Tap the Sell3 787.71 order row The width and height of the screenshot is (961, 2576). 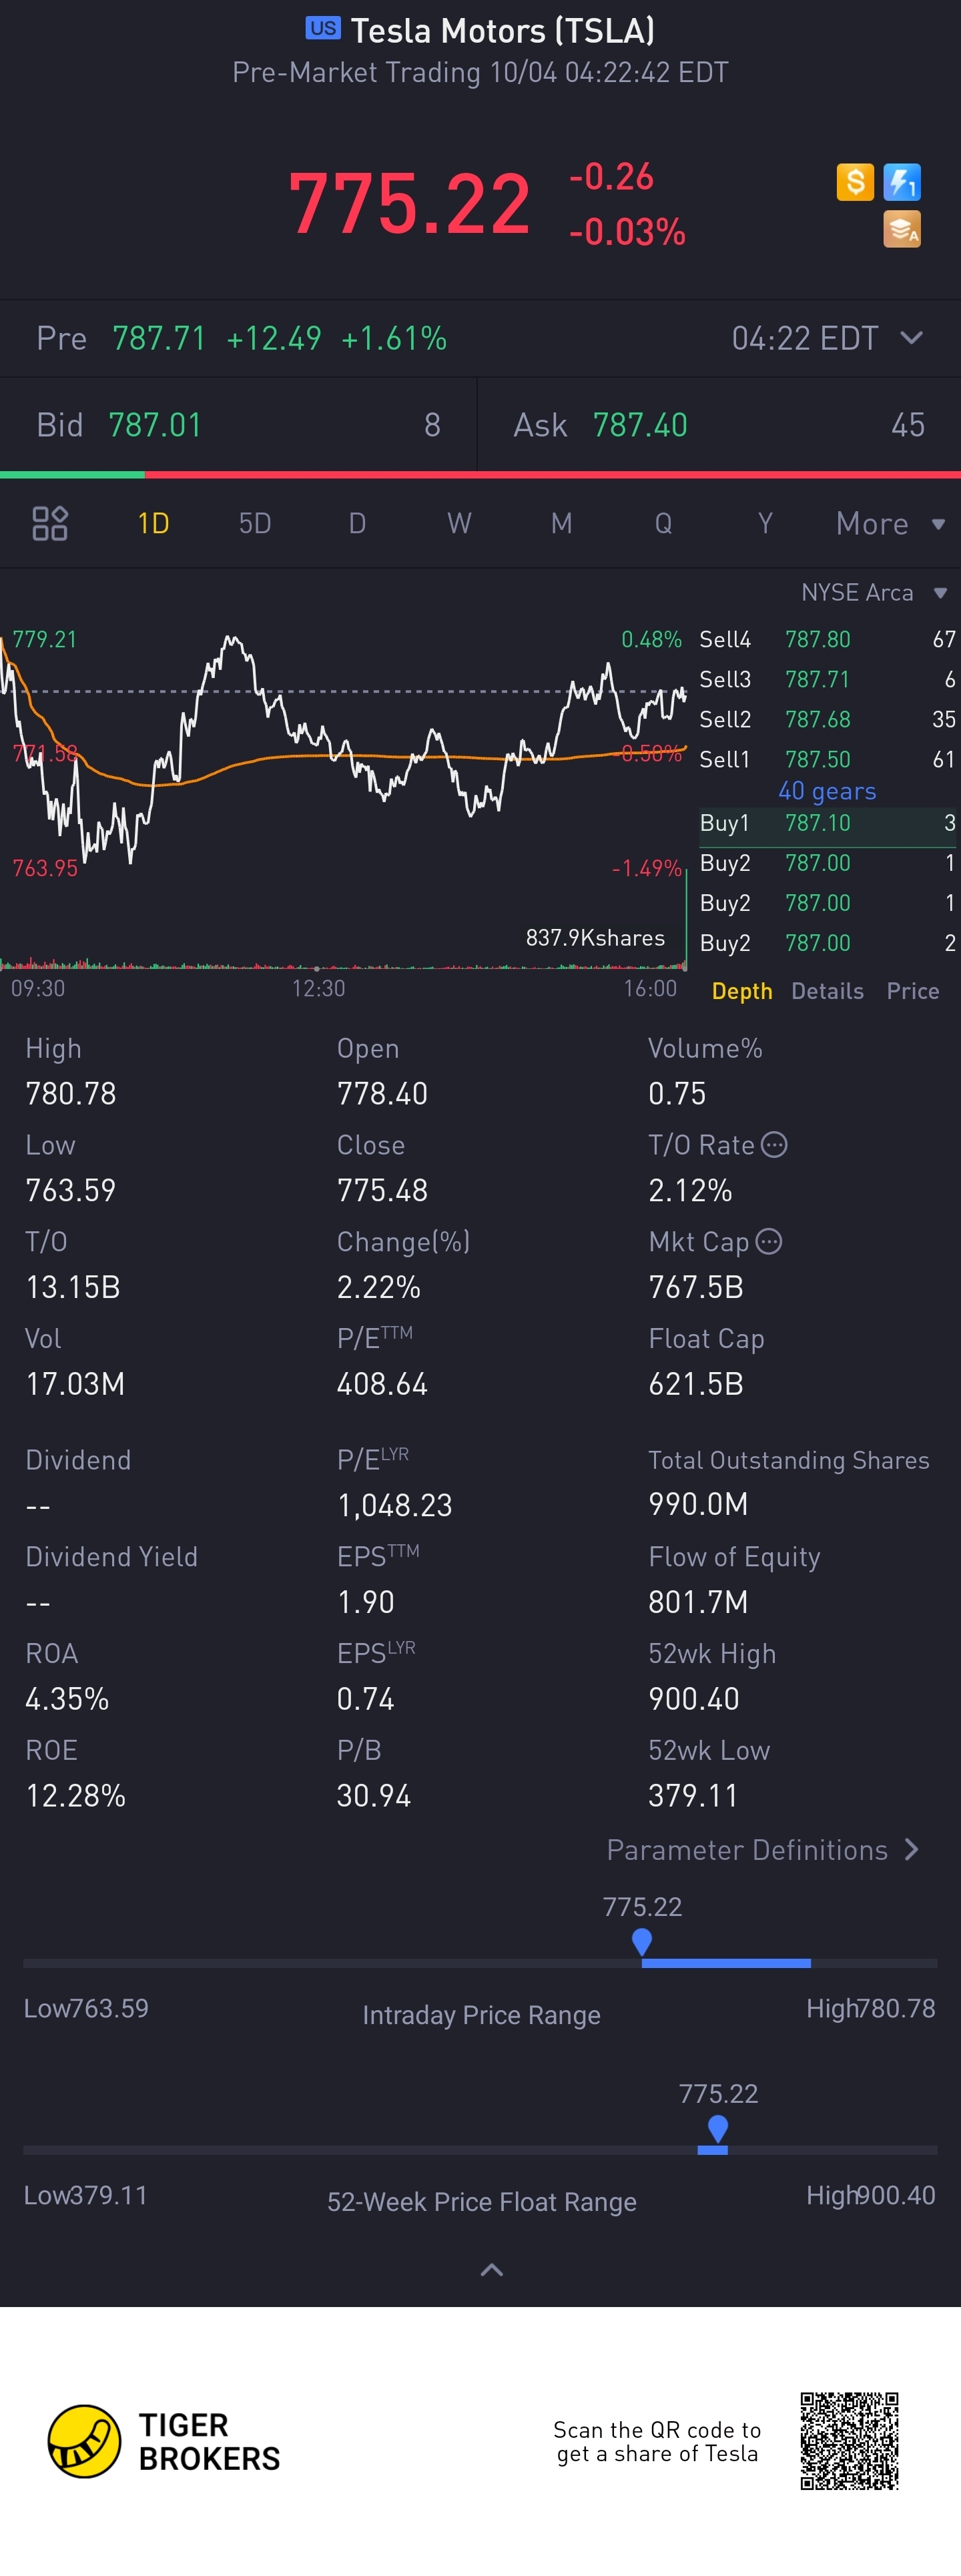click(827, 679)
